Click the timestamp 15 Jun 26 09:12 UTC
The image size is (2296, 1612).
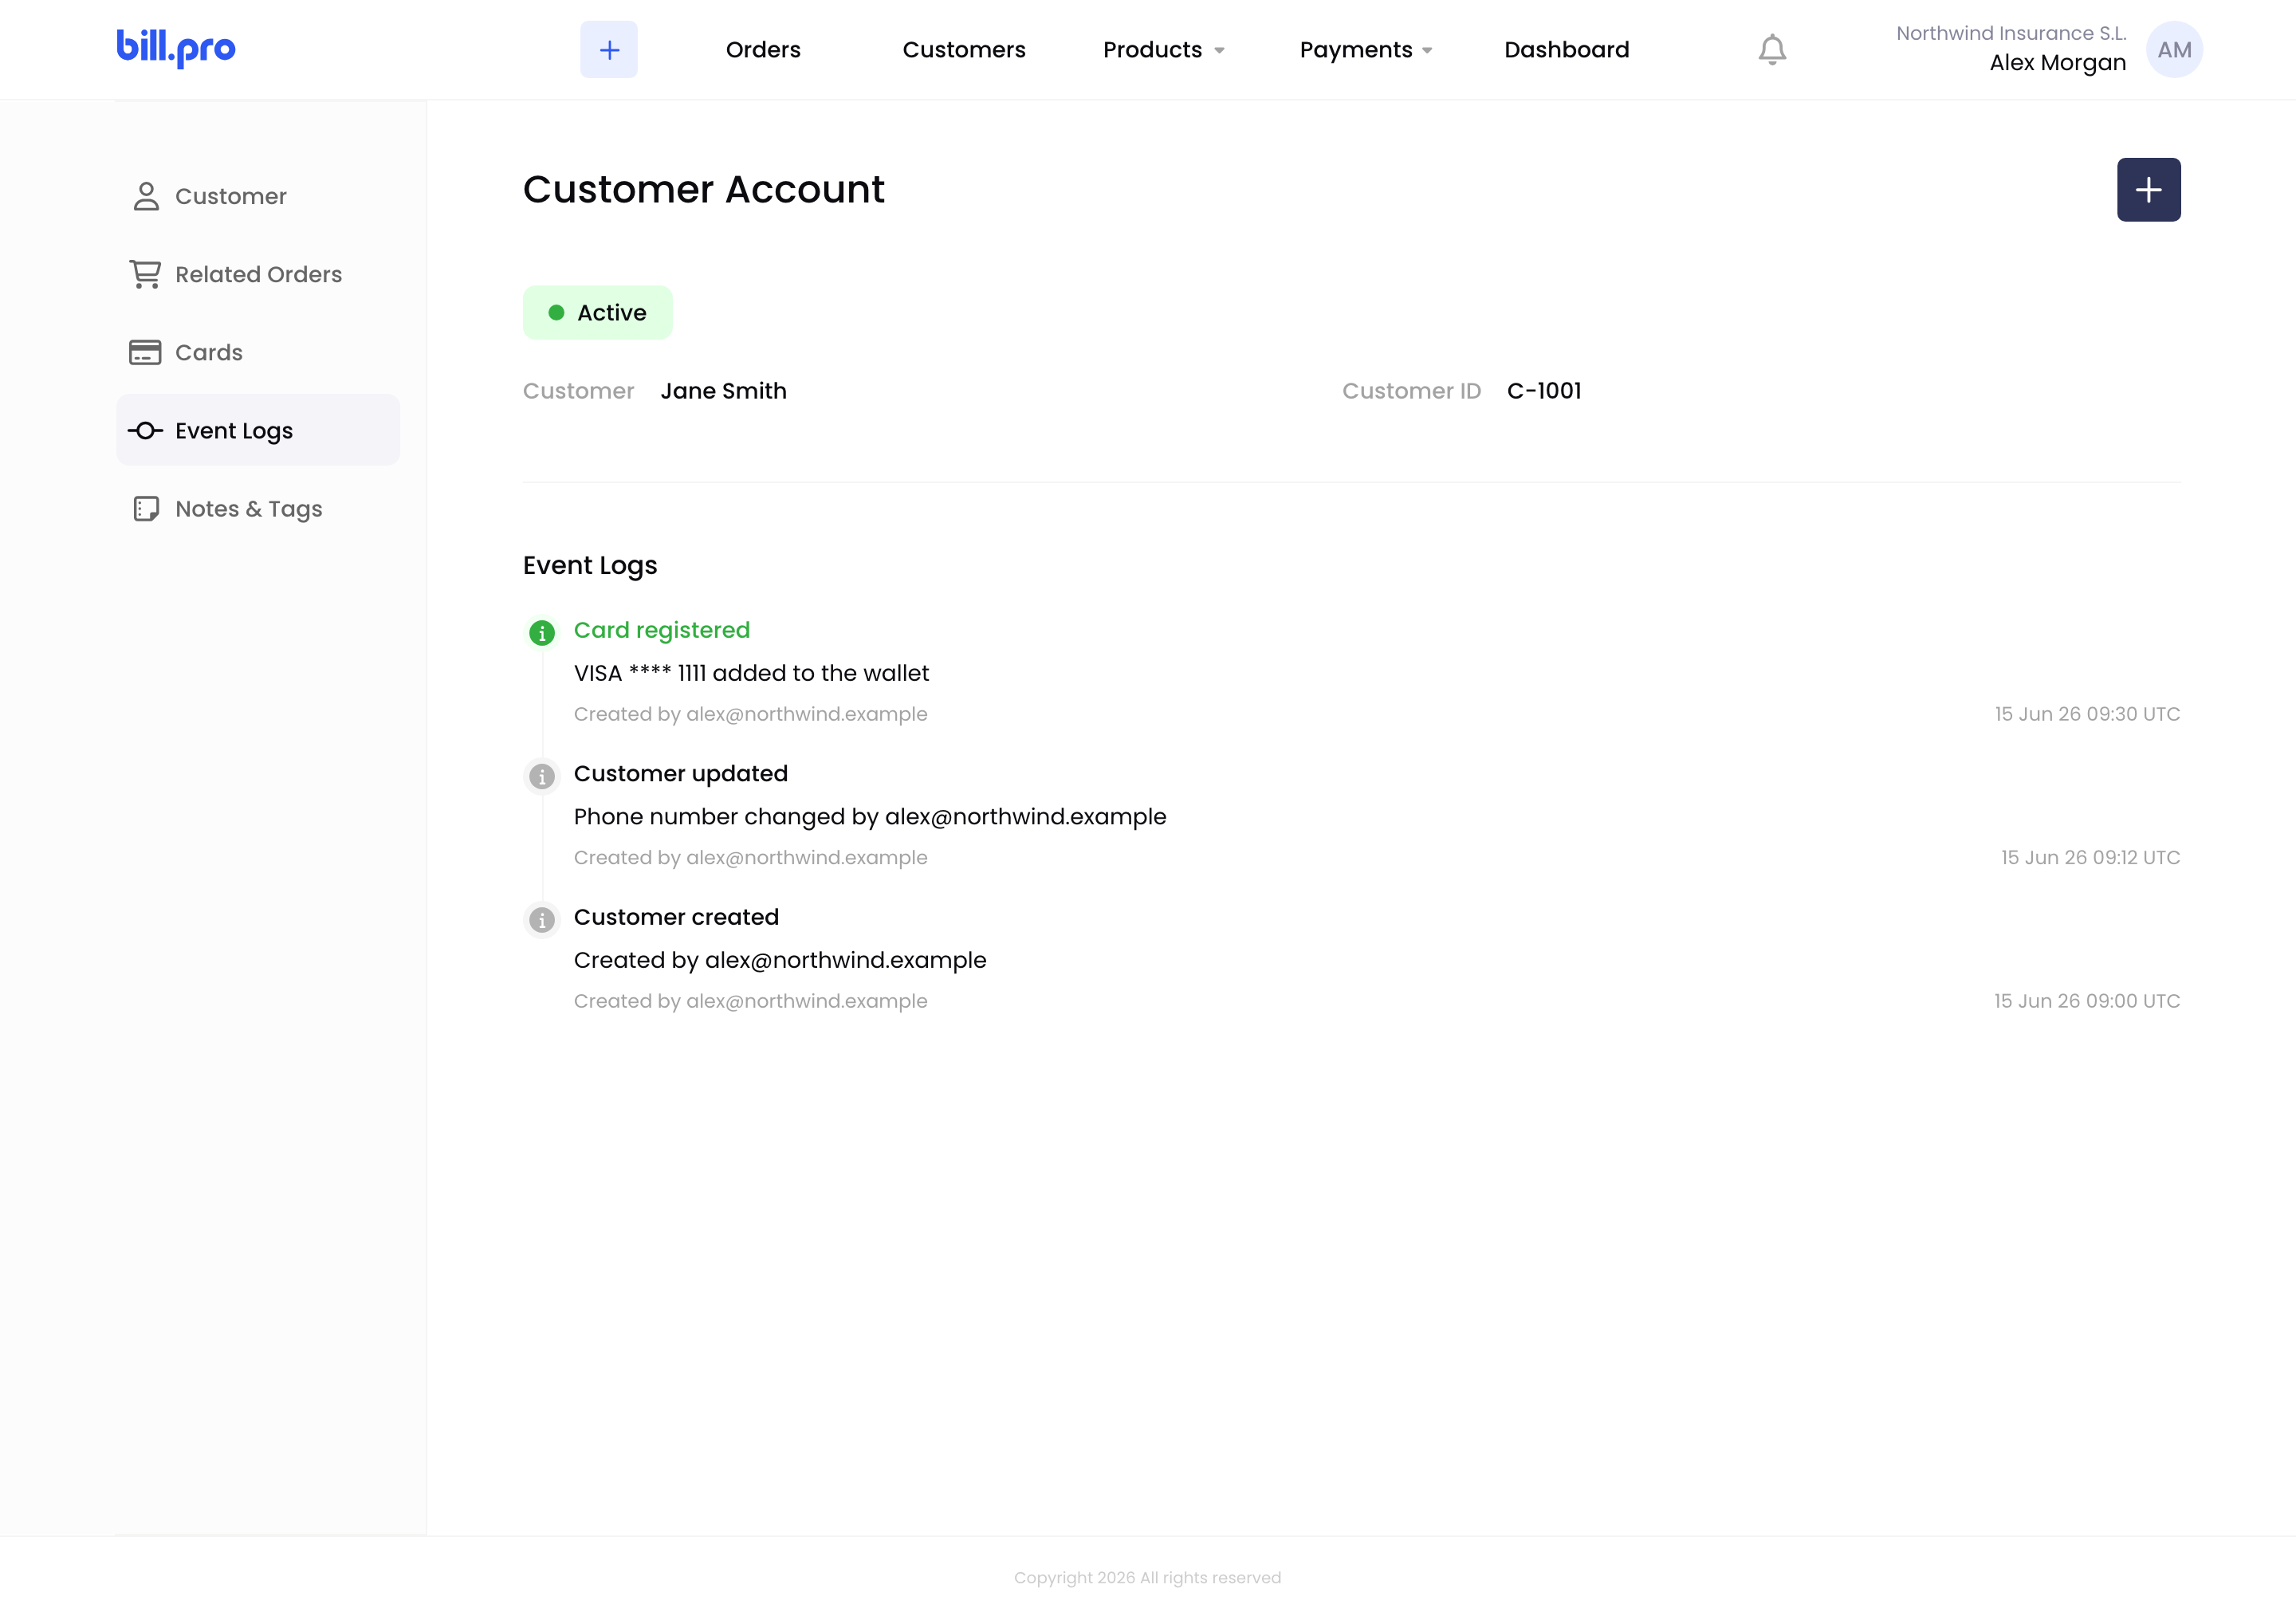2091,858
